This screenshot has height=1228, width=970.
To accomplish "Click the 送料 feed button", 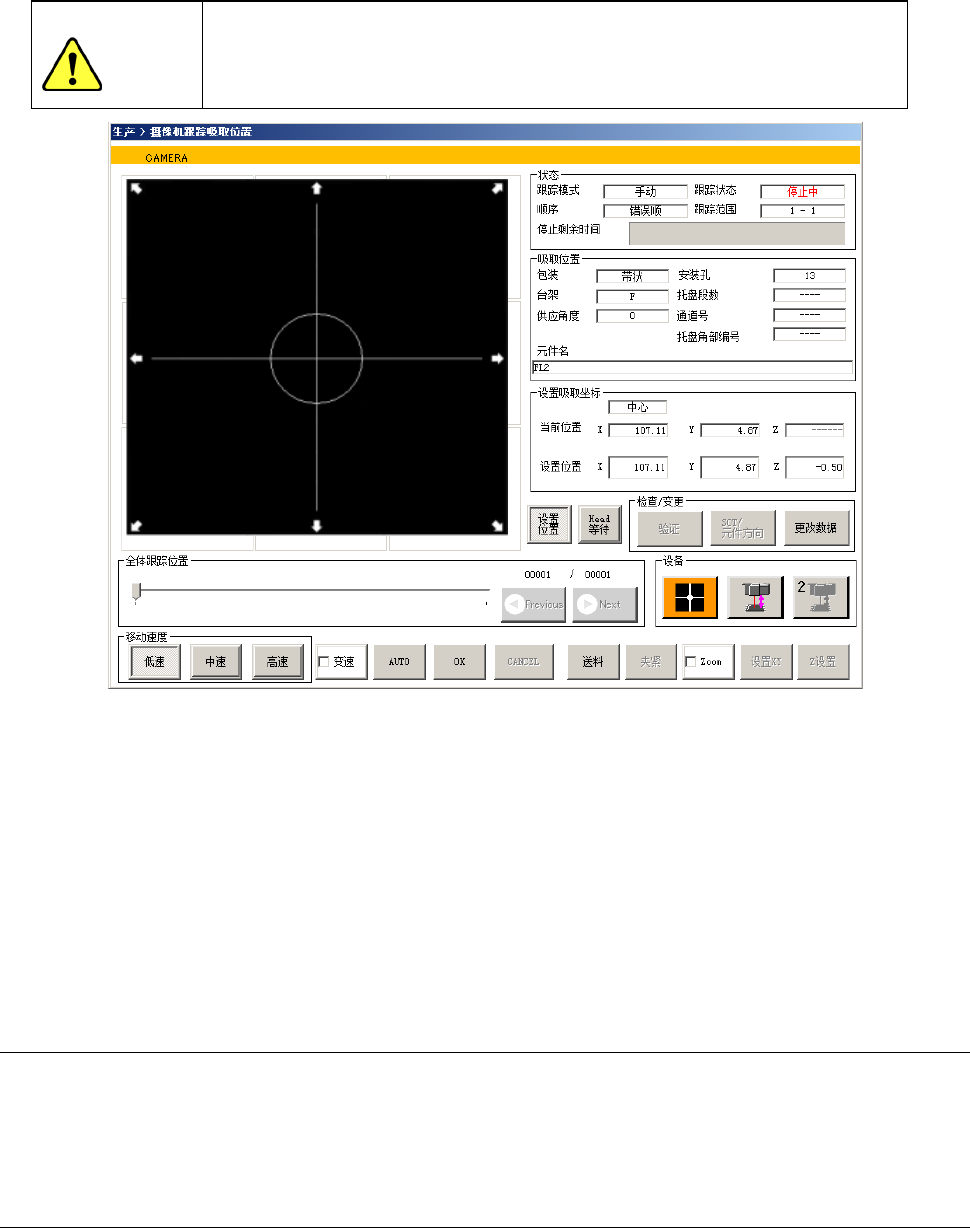I will coord(594,662).
